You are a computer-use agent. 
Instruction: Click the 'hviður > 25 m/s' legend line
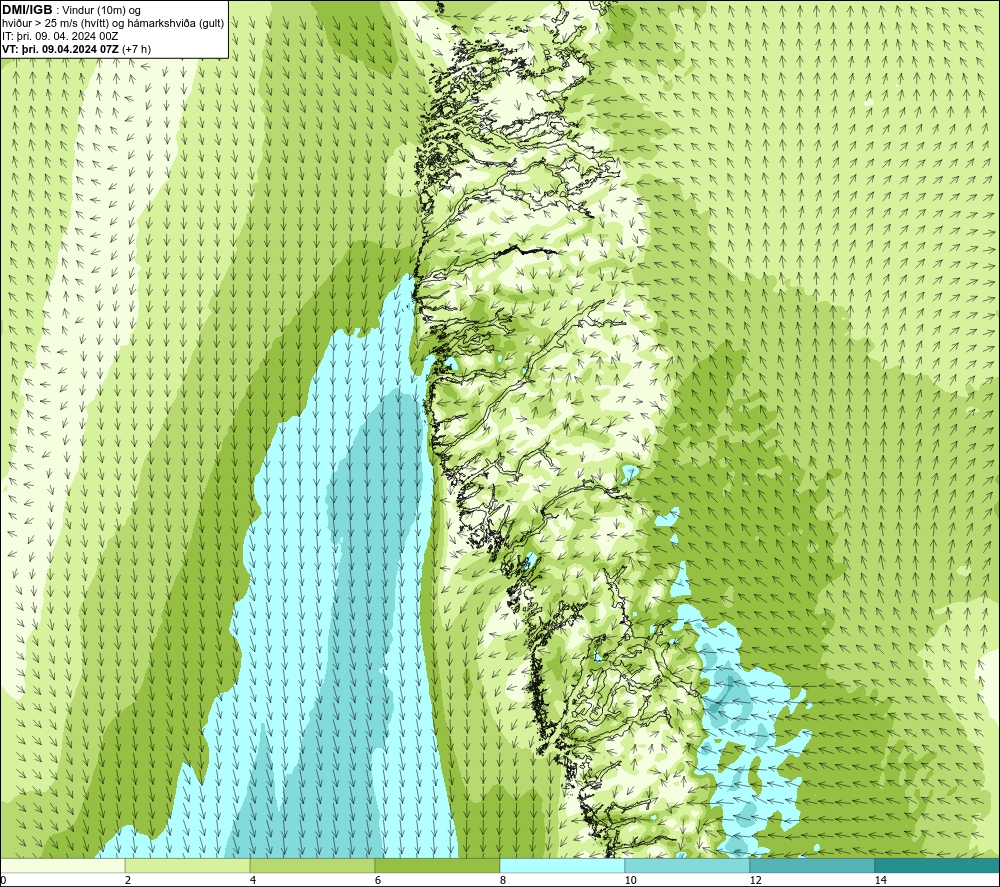[x=113, y=24]
